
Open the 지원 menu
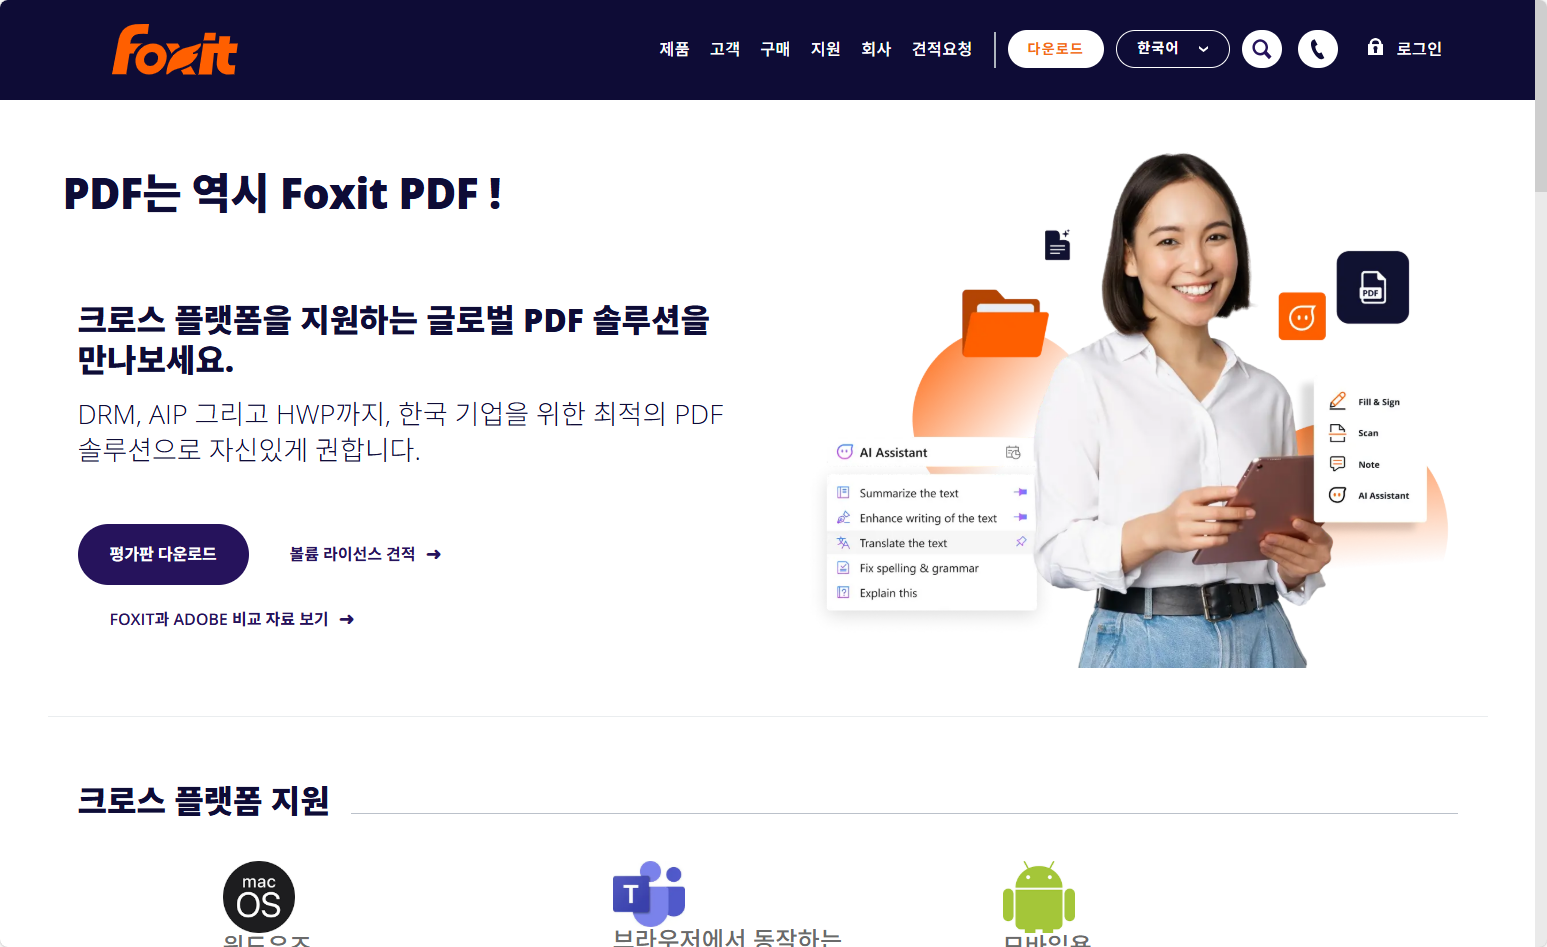point(826,49)
